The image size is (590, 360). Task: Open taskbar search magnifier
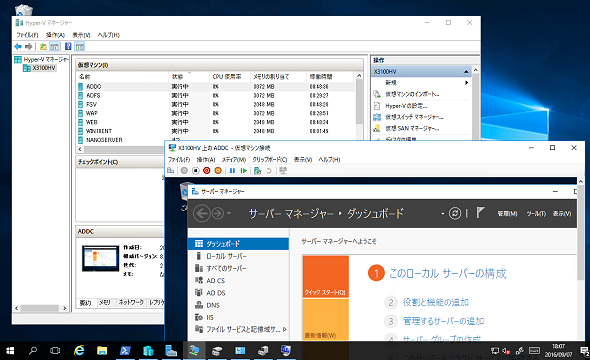point(33,351)
